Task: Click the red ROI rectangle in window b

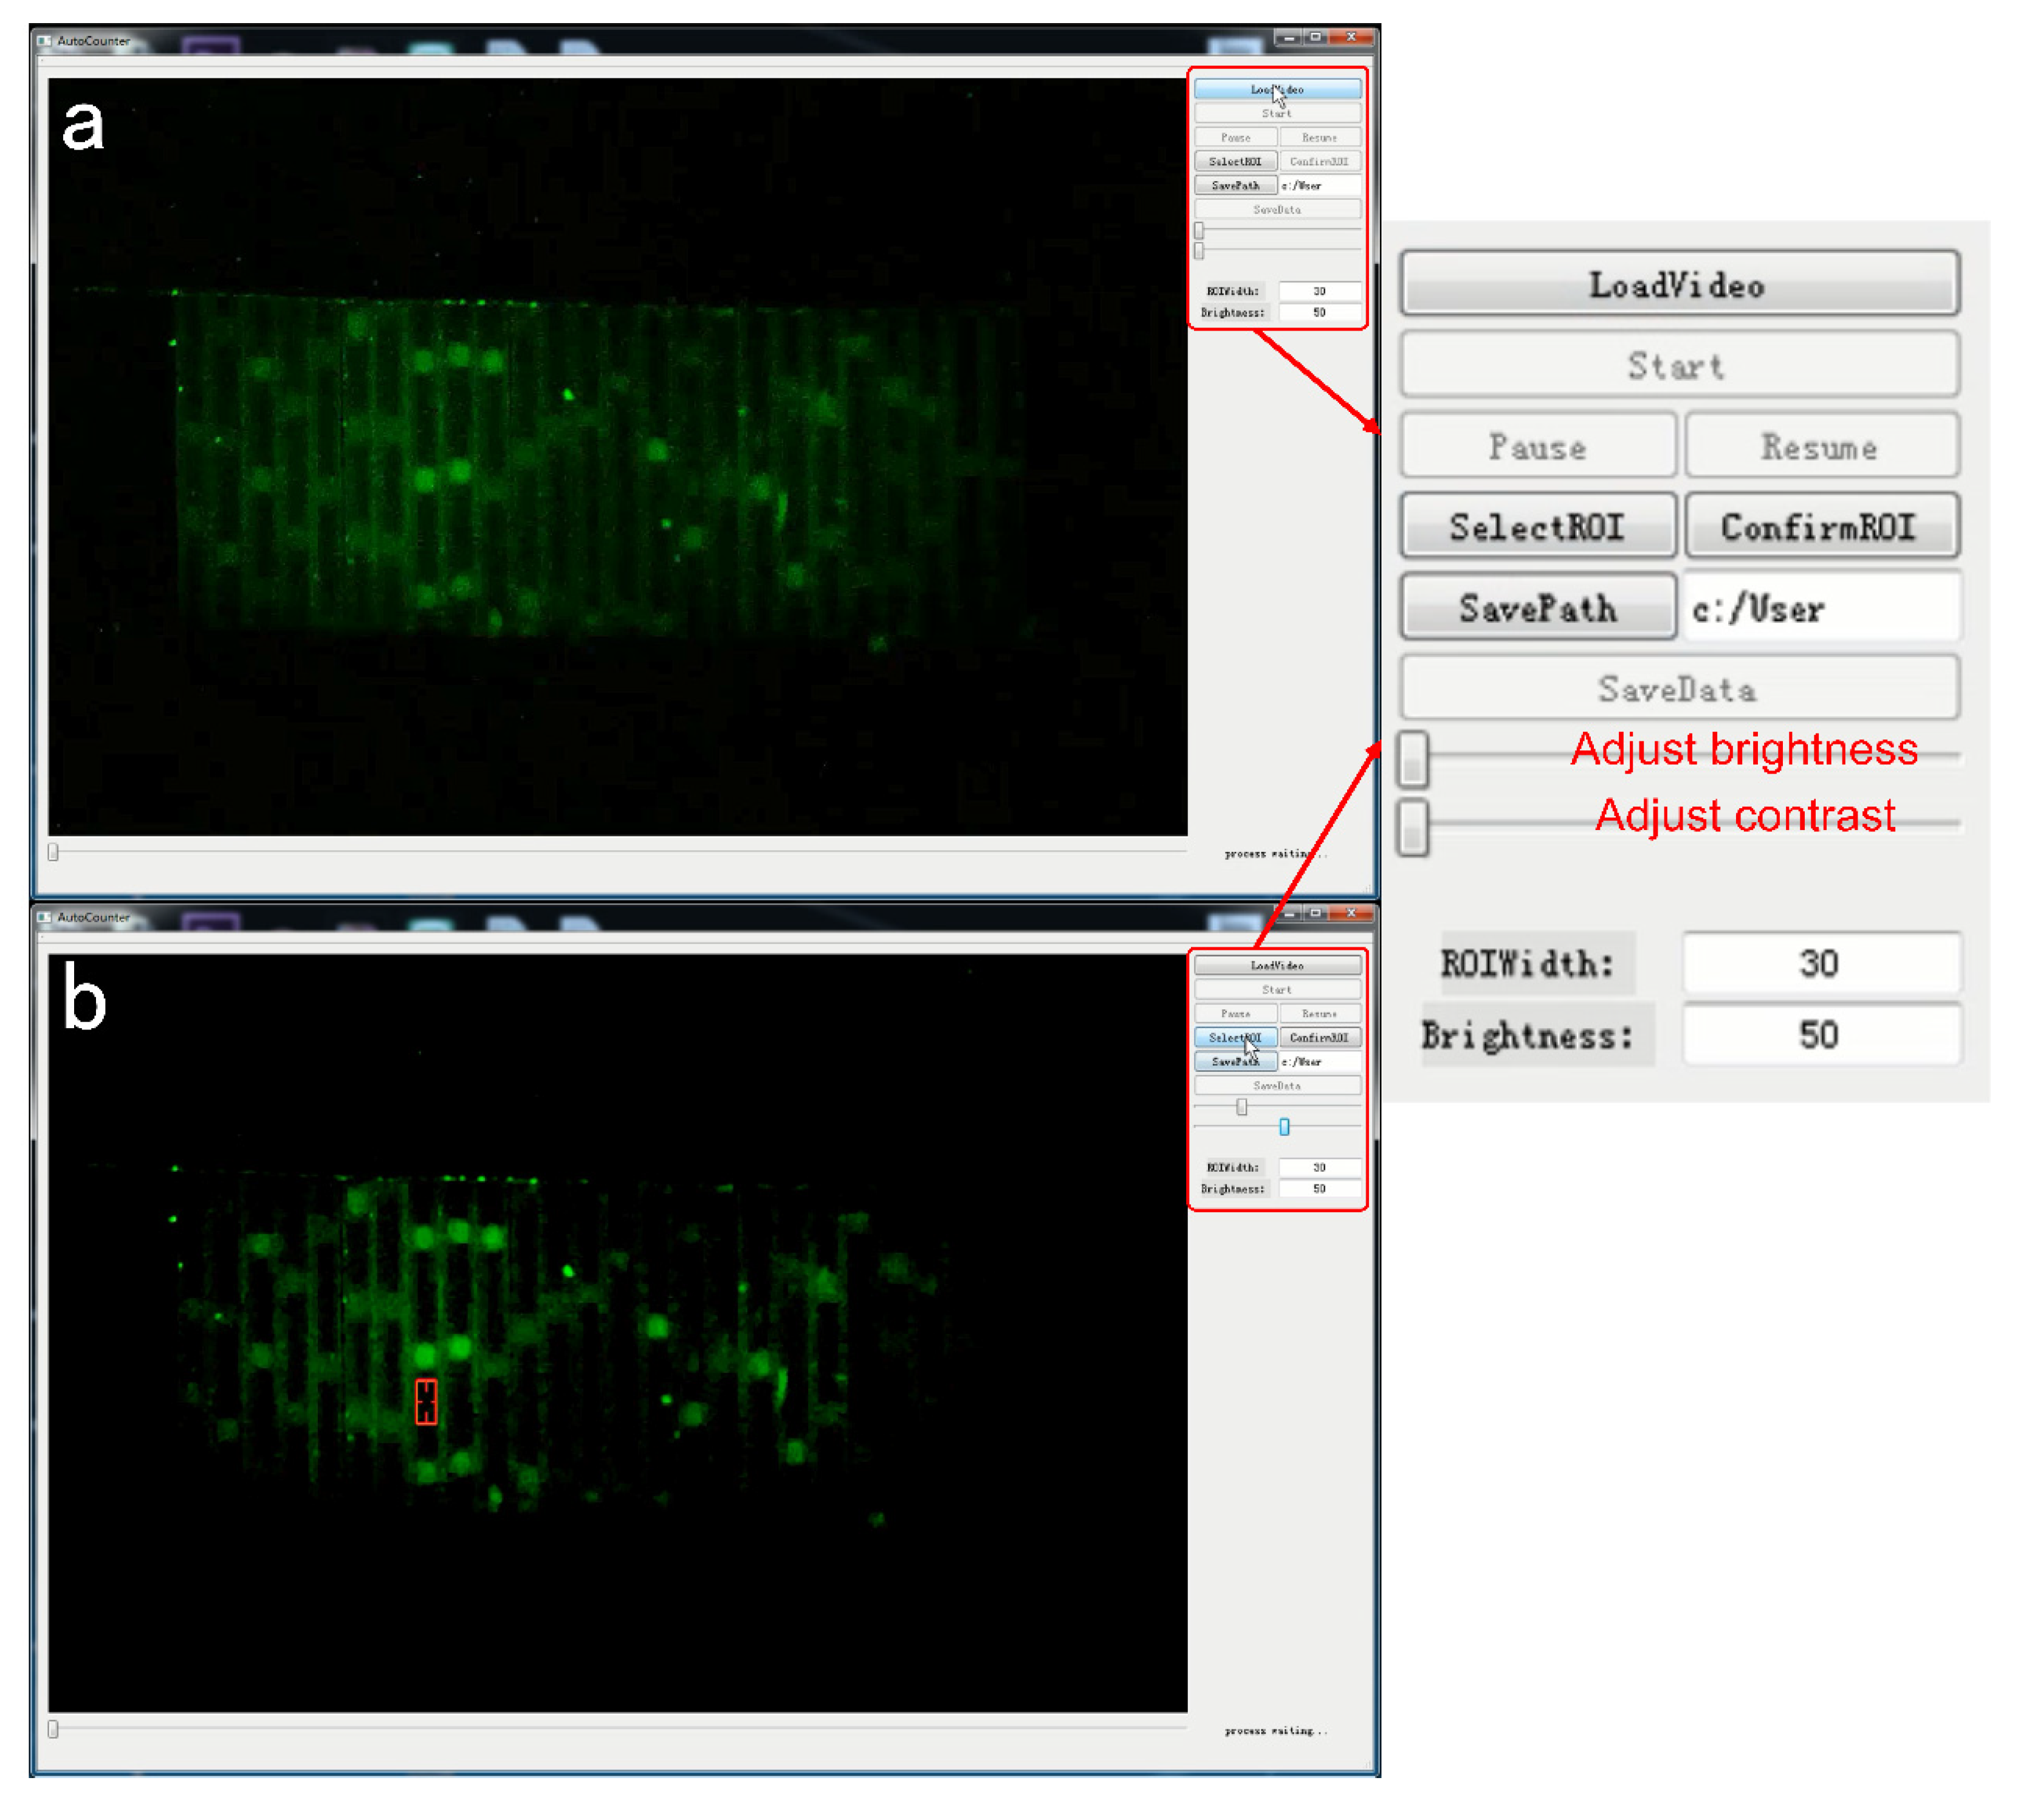Action: (426, 1402)
